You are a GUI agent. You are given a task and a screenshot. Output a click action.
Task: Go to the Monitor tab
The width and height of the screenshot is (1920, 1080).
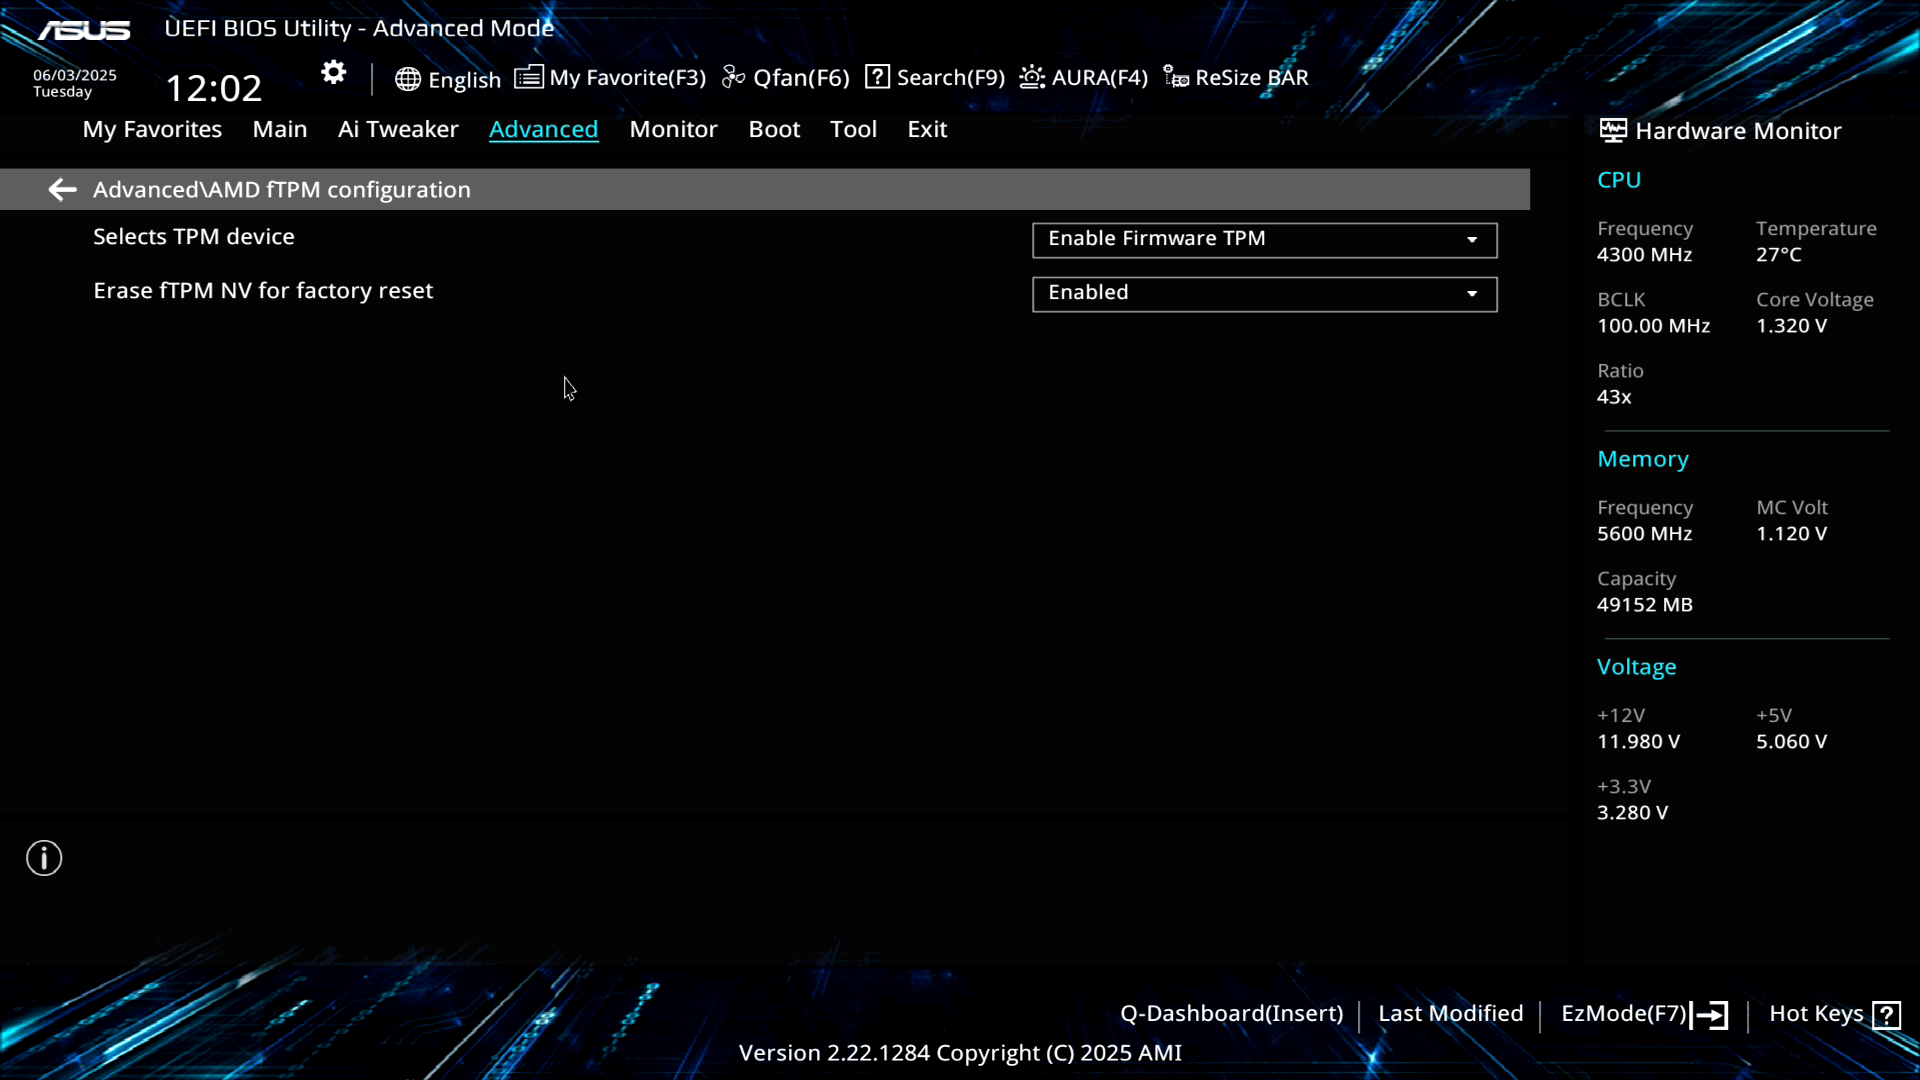click(x=673, y=129)
